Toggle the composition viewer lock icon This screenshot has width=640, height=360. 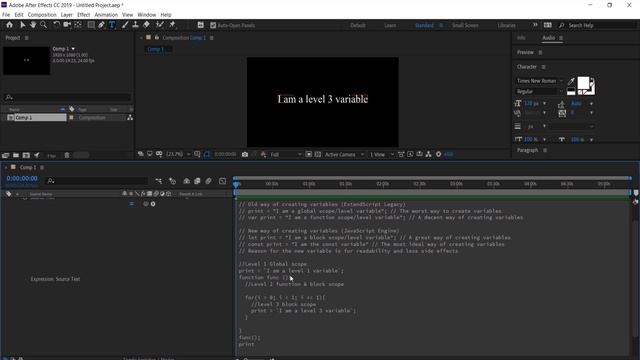(157, 38)
